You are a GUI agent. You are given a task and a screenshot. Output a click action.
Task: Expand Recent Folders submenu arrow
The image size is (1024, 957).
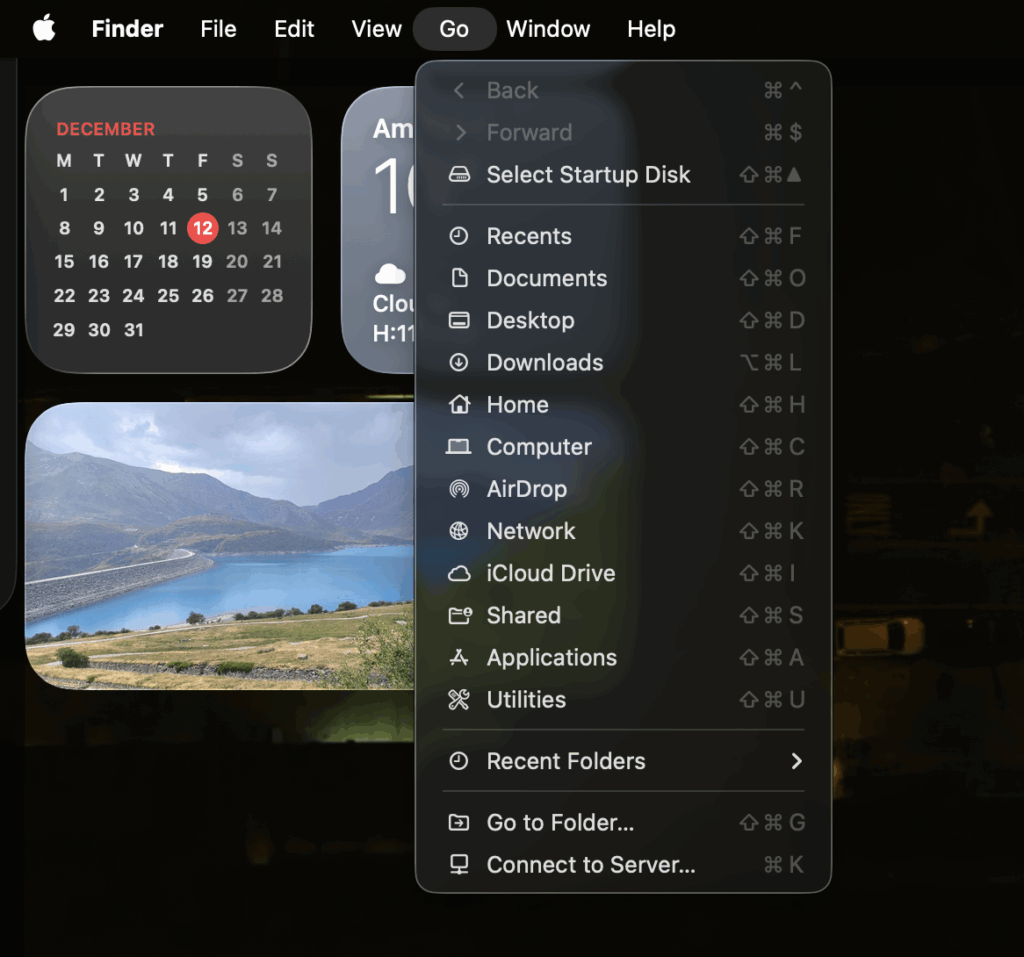coord(796,761)
